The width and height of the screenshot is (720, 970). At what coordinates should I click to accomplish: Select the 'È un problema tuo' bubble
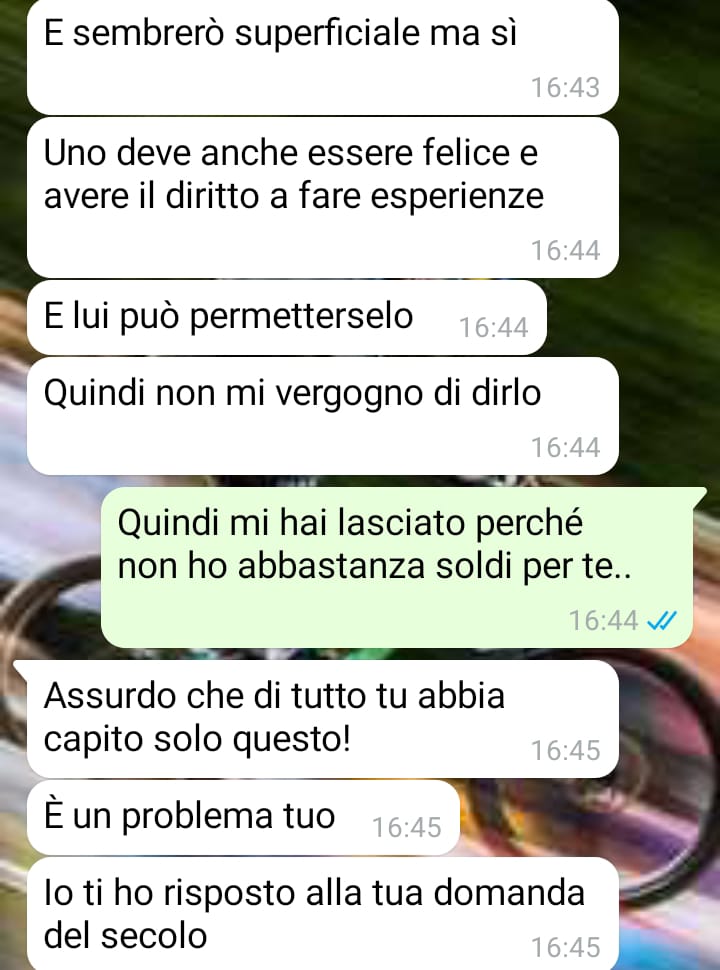(x=244, y=818)
